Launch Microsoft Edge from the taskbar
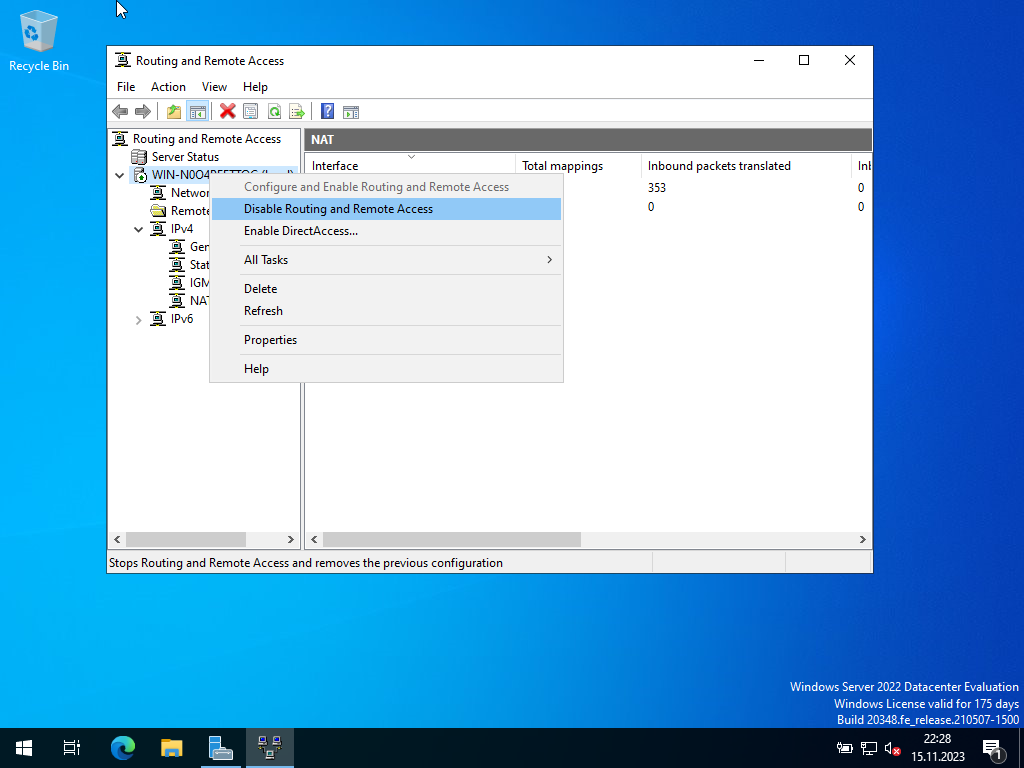Image resolution: width=1024 pixels, height=768 pixels. point(122,748)
